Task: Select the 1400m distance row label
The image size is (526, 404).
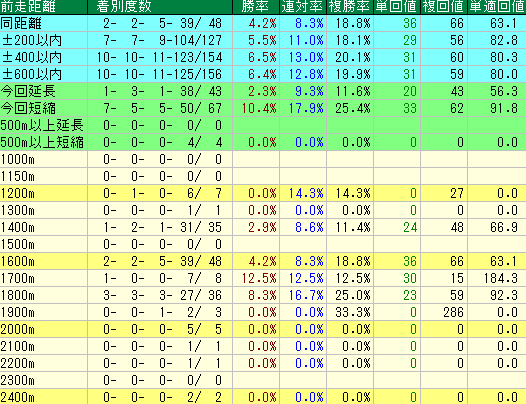Action: 17,228
